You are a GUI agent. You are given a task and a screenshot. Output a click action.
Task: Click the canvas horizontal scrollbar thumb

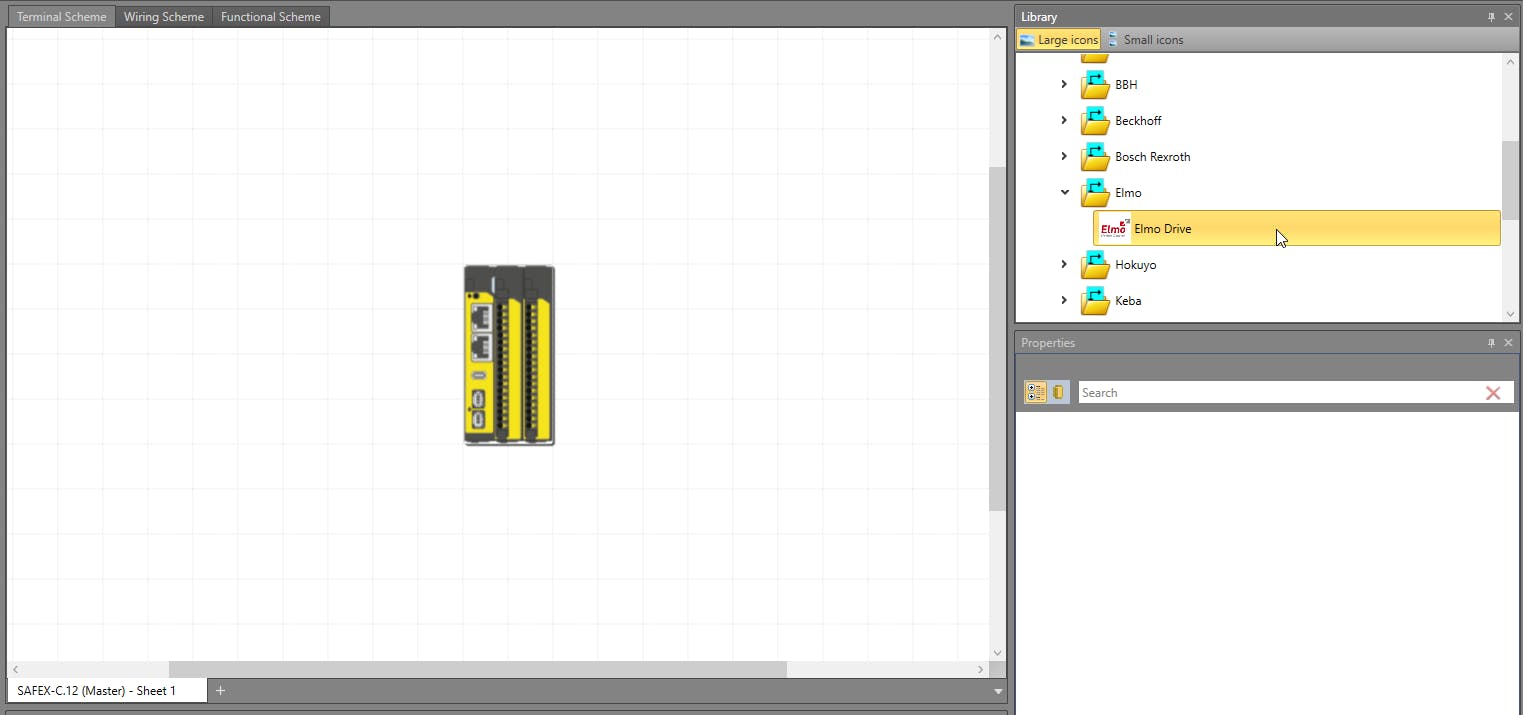point(477,669)
